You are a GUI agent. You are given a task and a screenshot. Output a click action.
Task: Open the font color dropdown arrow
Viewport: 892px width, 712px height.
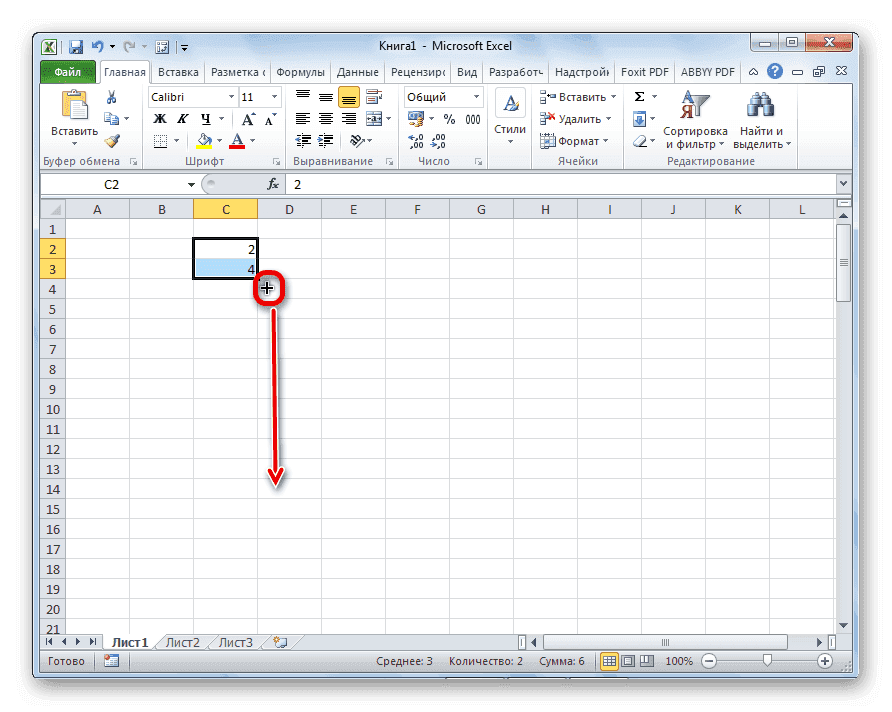[x=254, y=140]
